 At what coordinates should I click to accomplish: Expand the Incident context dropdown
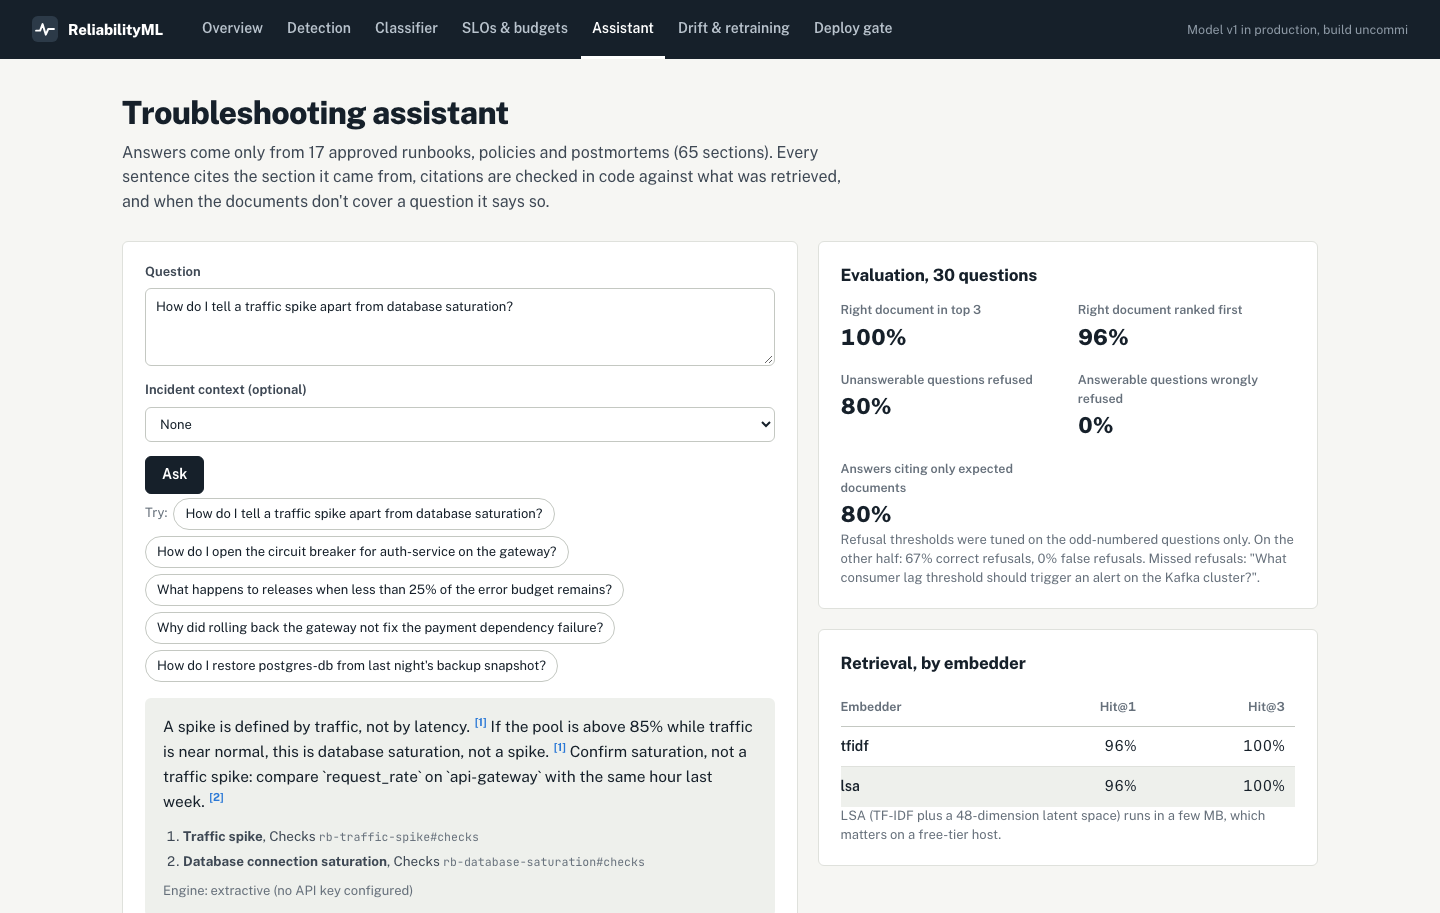click(460, 424)
